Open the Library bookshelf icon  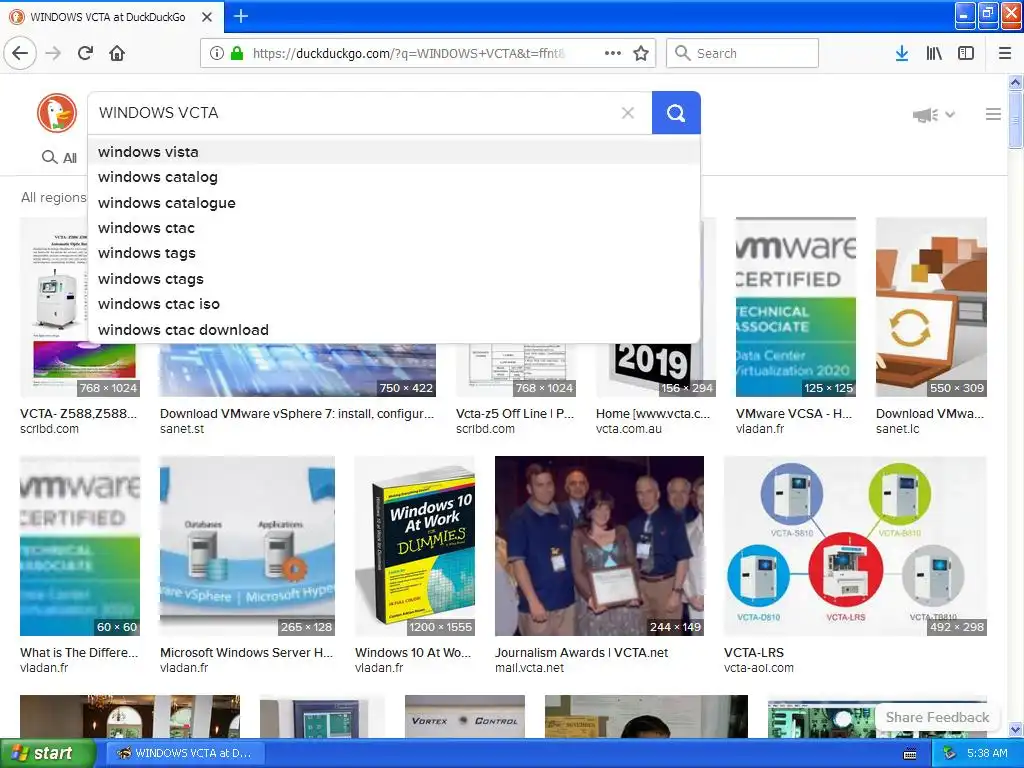[x=934, y=54]
